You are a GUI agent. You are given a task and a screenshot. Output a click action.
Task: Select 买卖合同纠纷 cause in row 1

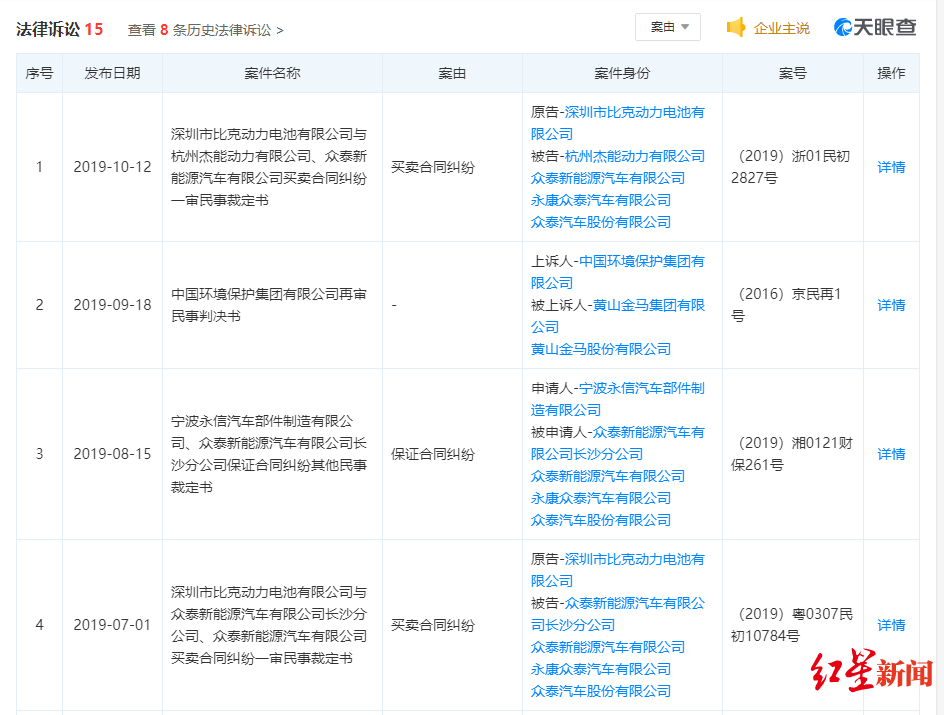tap(433, 167)
